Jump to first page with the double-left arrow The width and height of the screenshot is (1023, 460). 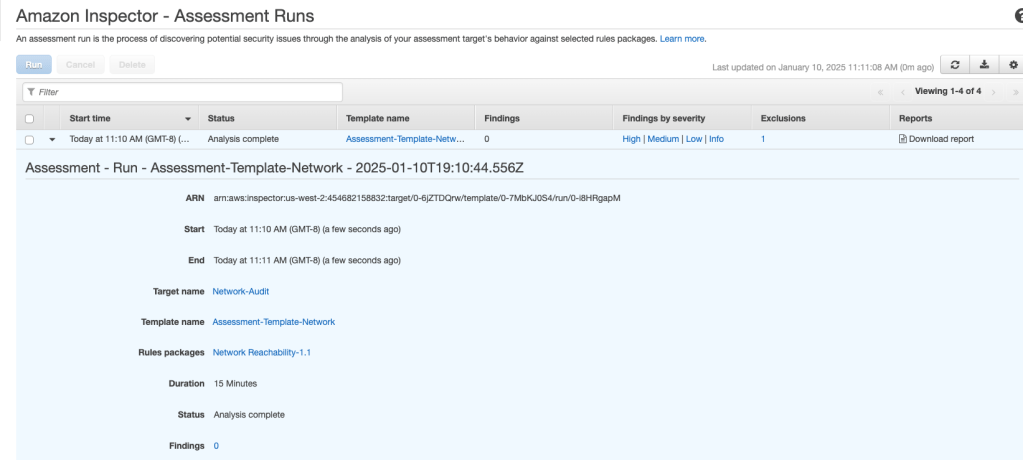881,91
